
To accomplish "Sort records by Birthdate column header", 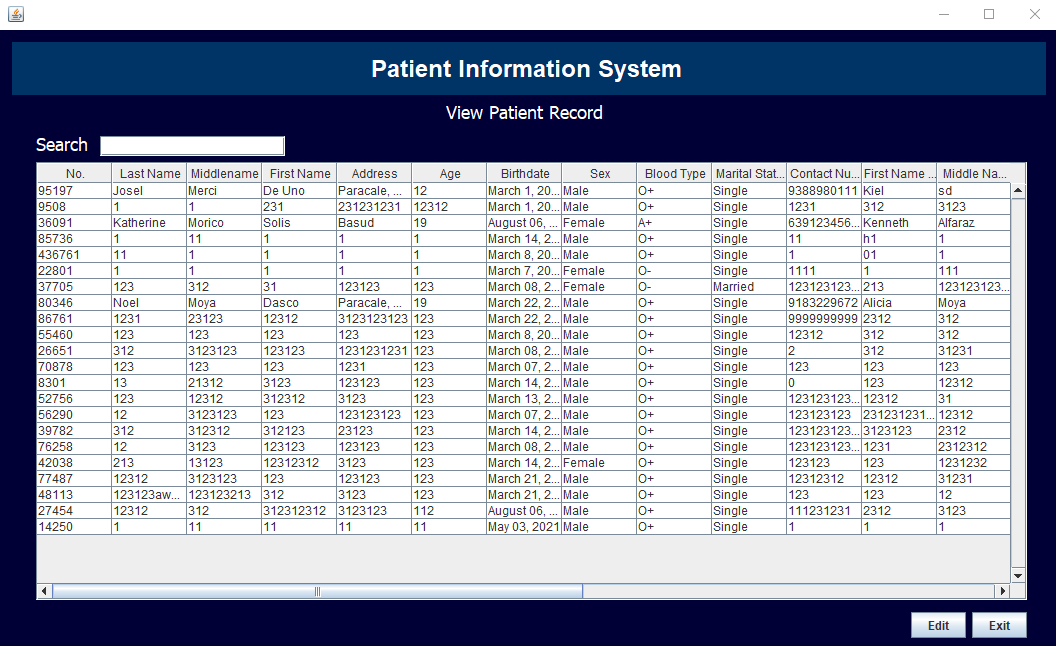I will [x=524, y=172].
